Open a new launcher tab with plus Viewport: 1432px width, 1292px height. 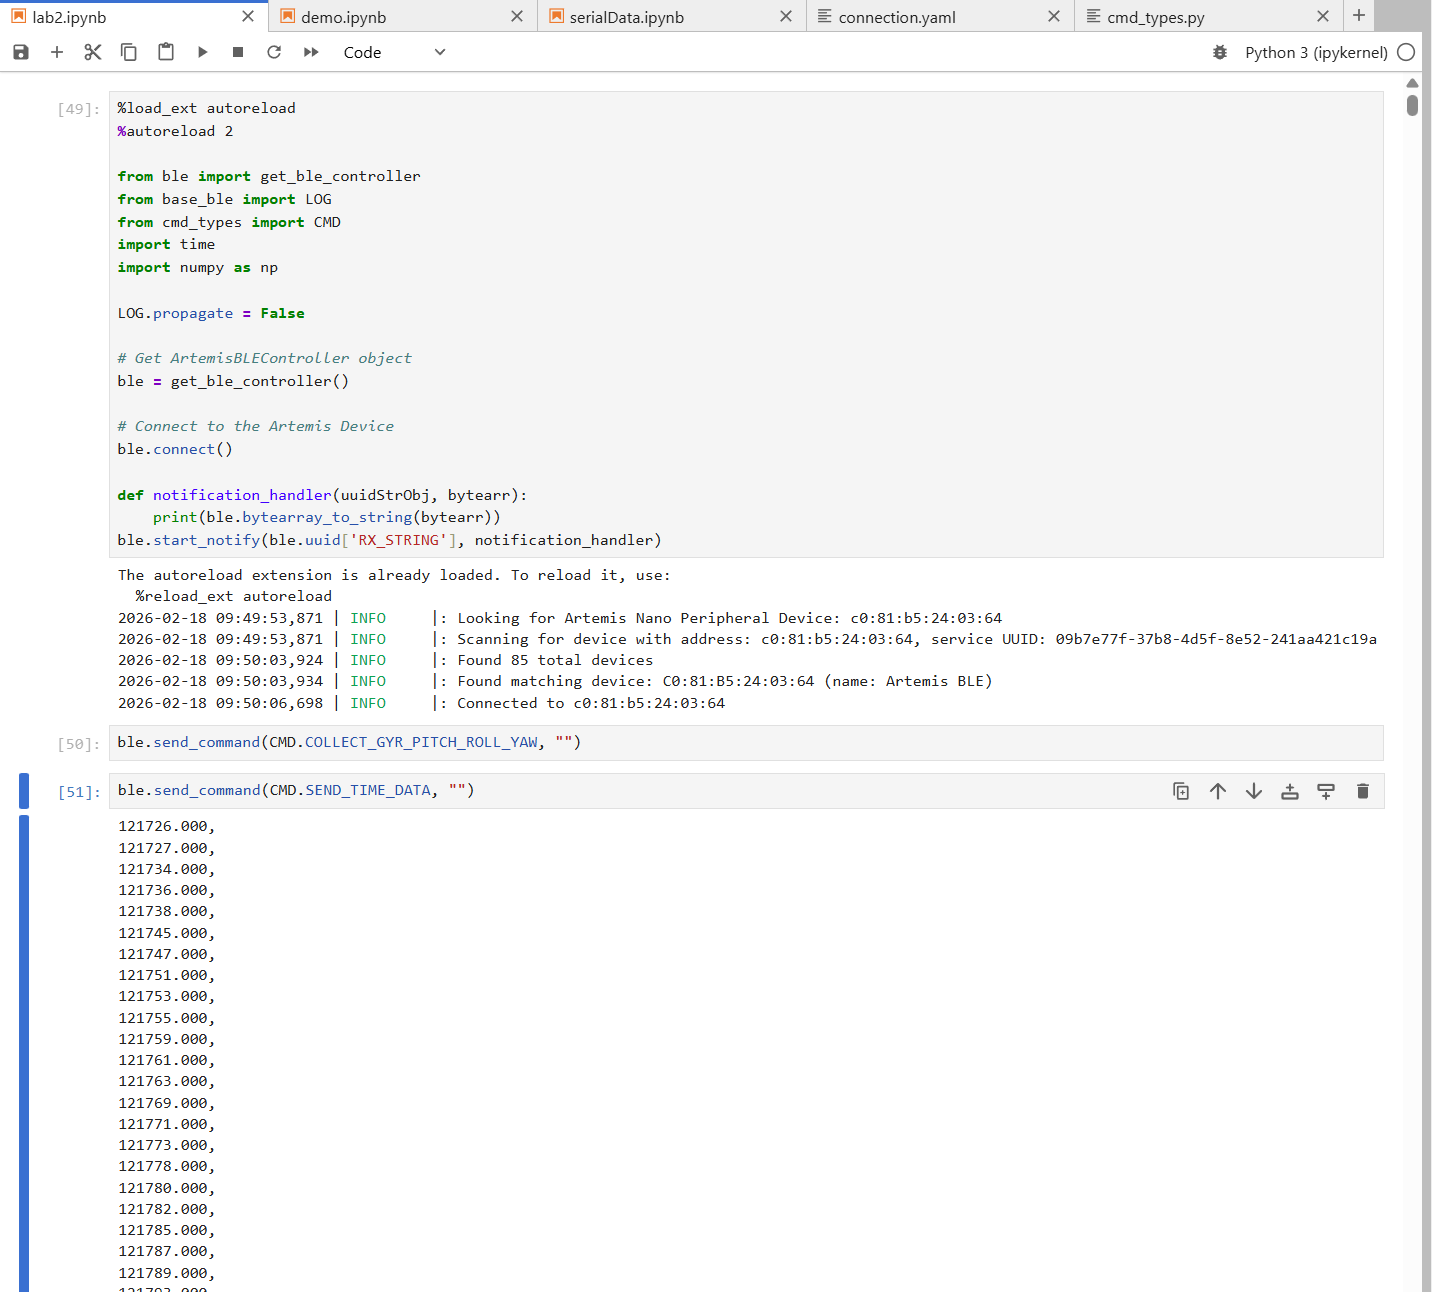tap(1359, 15)
